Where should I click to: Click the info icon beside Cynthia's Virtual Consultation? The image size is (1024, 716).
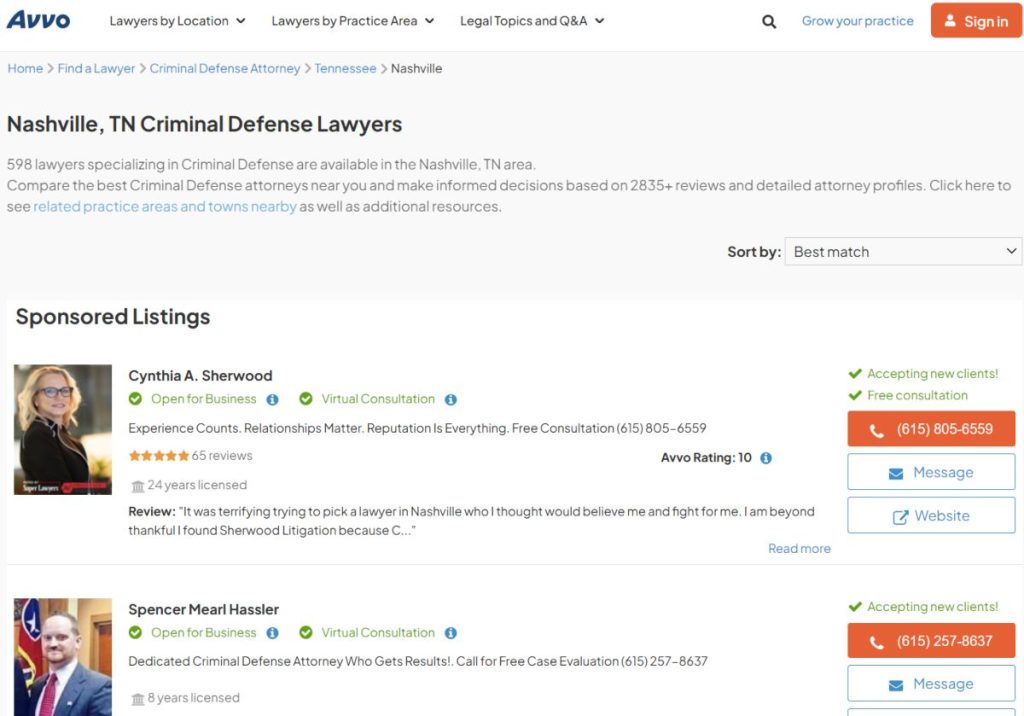tap(451, 399)
